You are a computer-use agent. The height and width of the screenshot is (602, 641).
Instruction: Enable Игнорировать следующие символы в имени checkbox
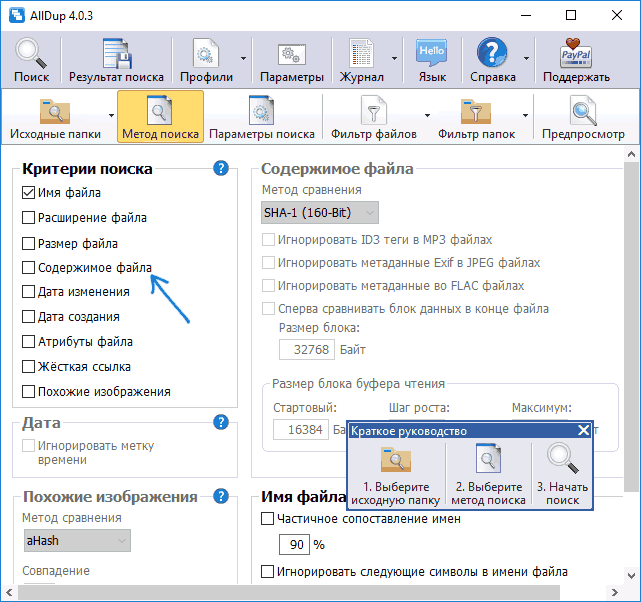pyautogui.click(x=267, y=571)
